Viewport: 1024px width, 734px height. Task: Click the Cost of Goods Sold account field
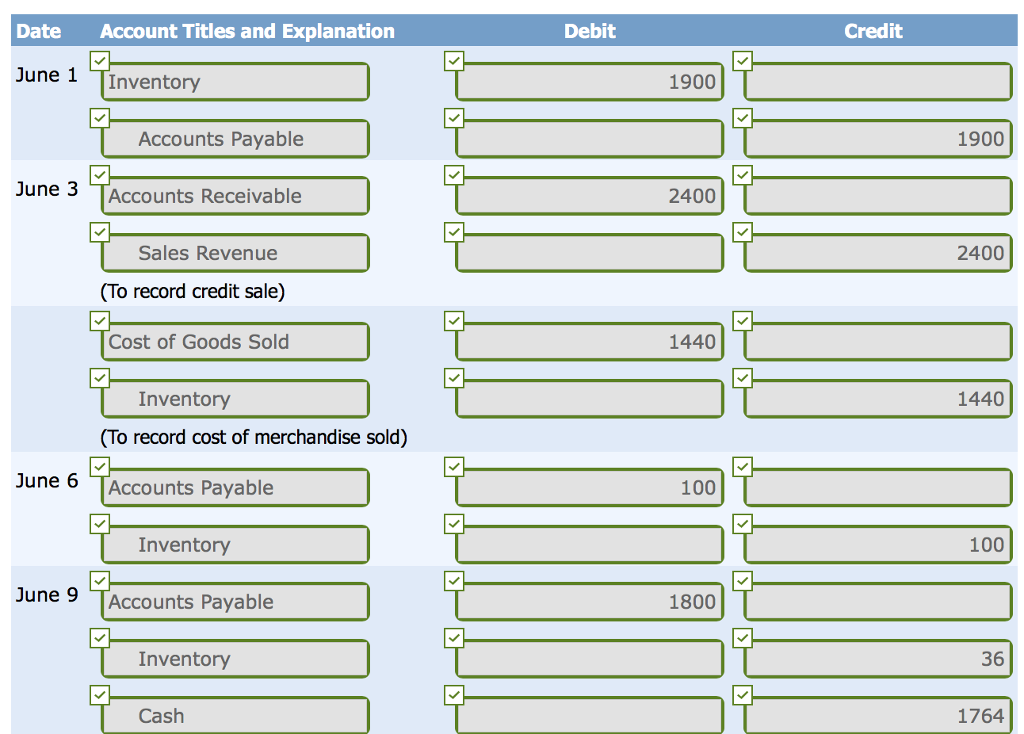(235, 342)
